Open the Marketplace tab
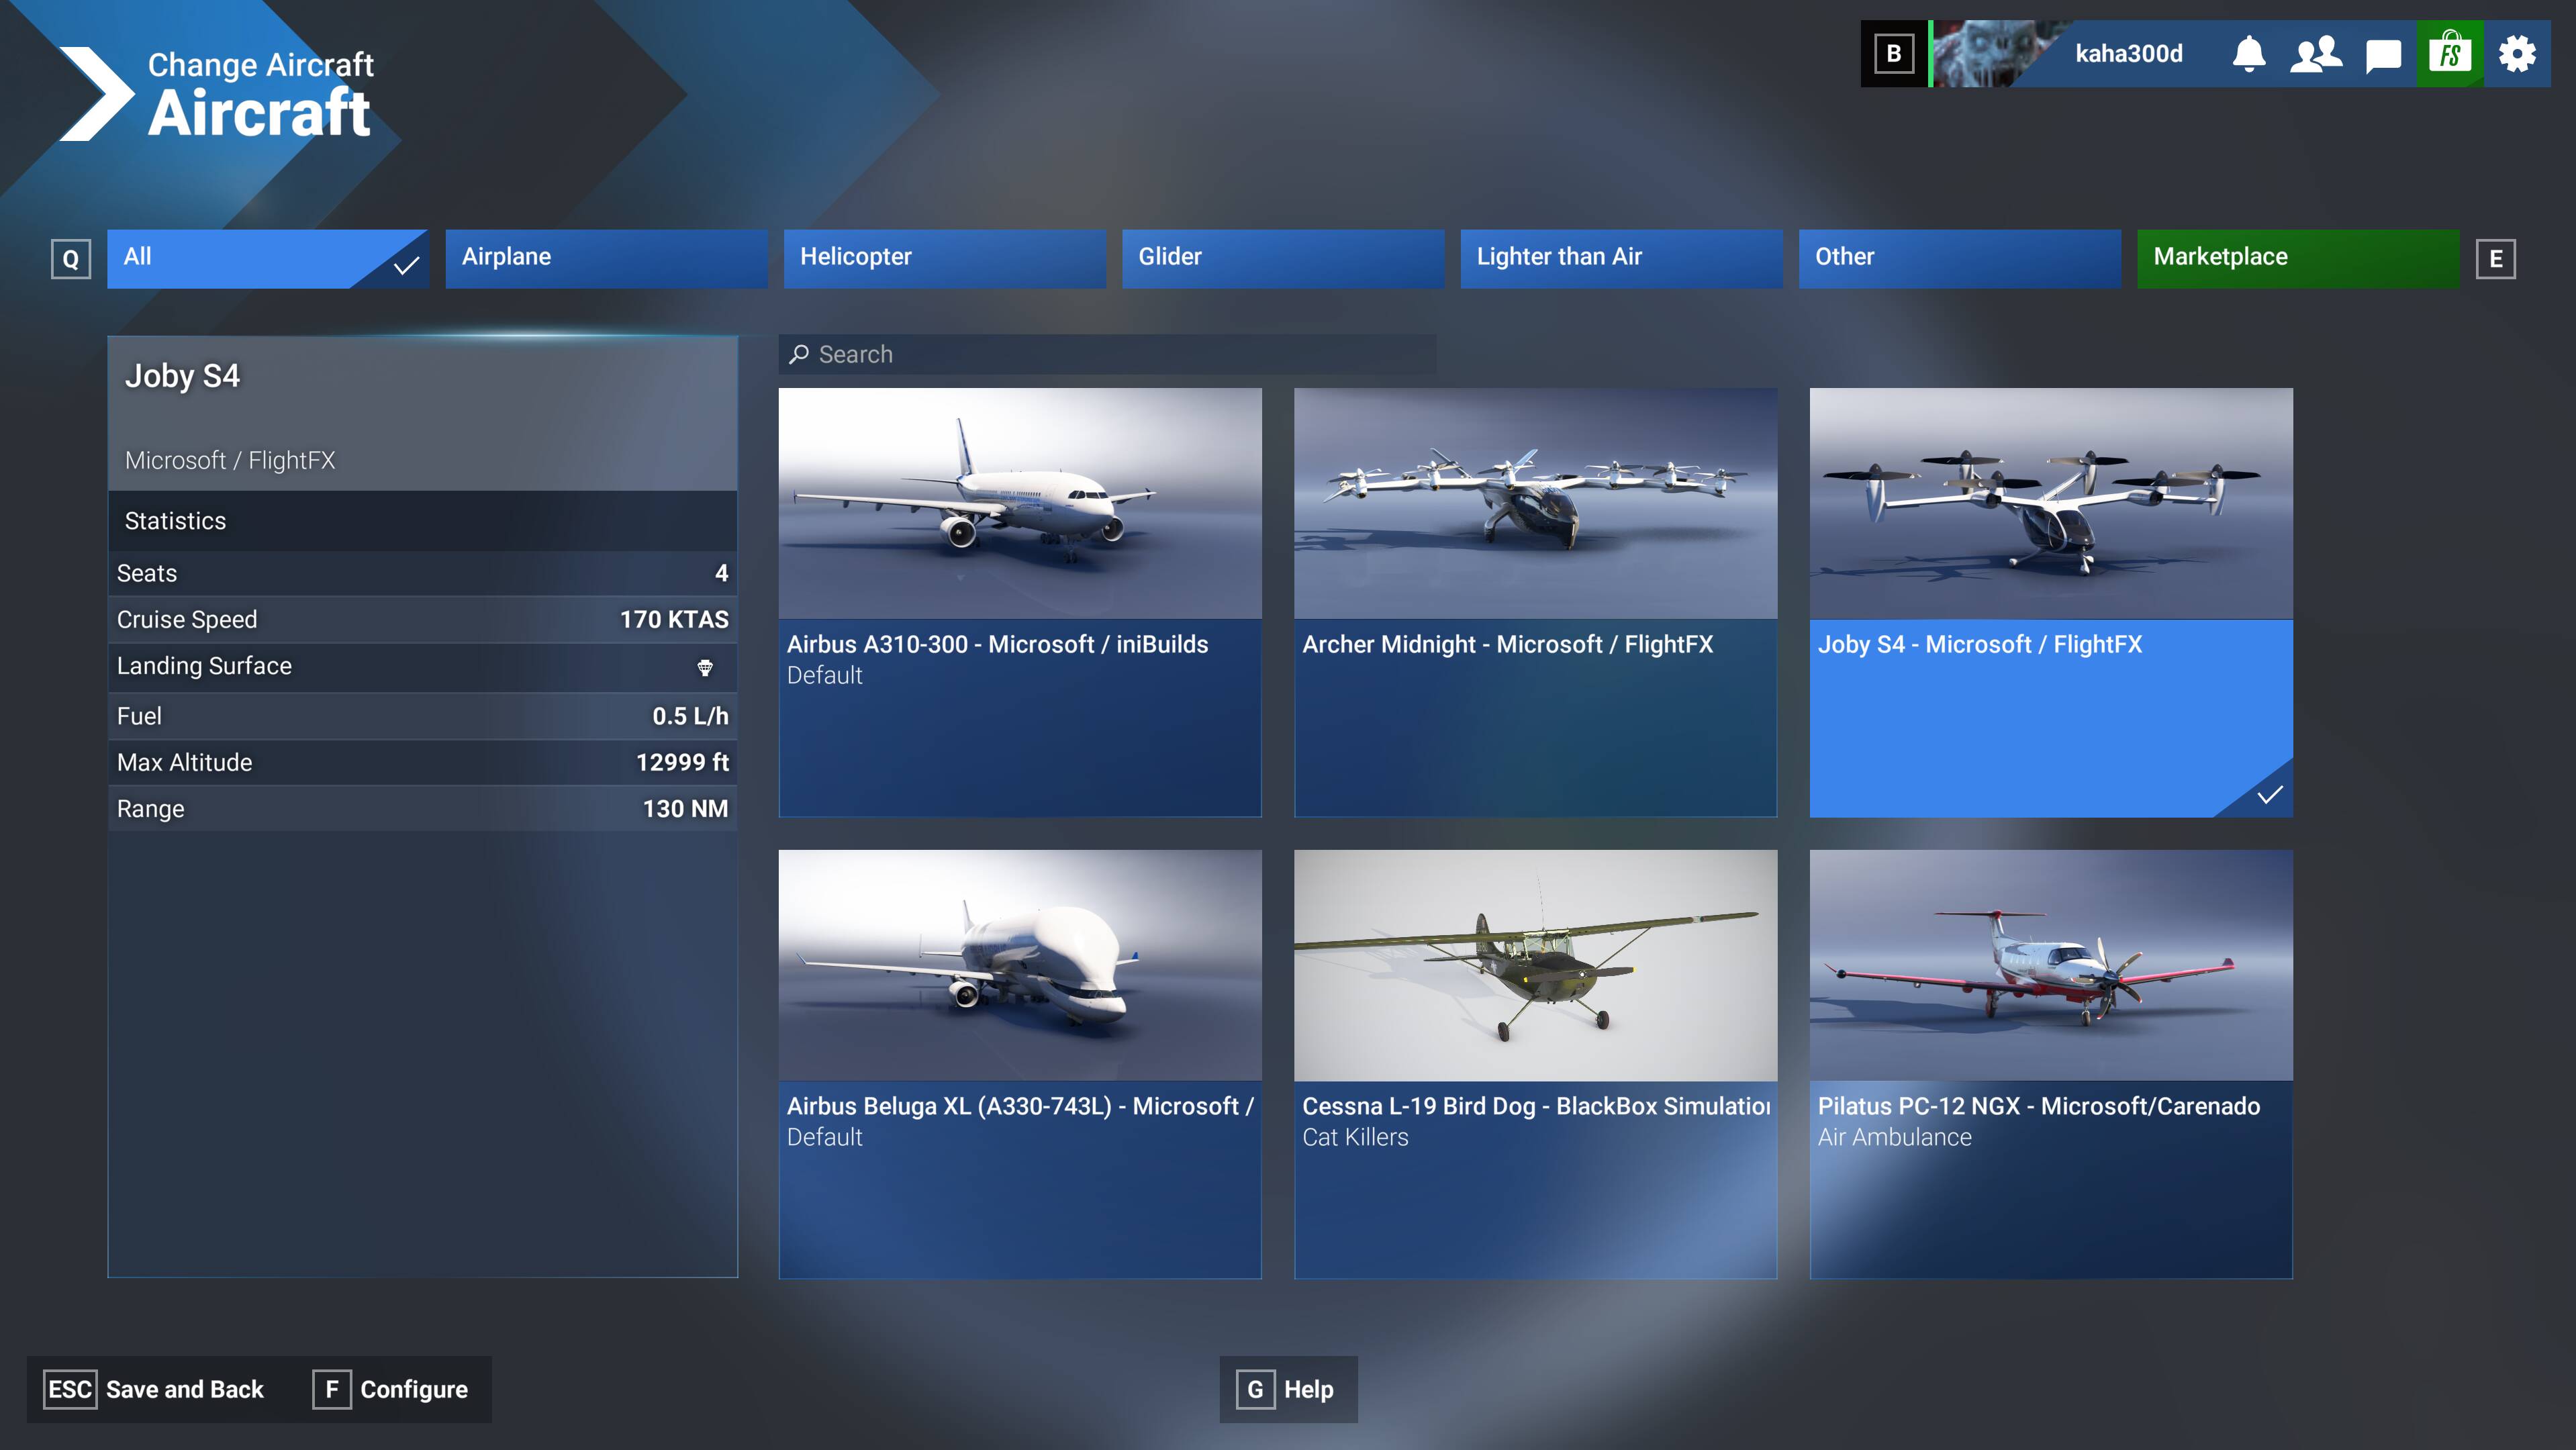This screenshot has width=2576, height=1450. pyautogui.click(x=2297, y=258)
